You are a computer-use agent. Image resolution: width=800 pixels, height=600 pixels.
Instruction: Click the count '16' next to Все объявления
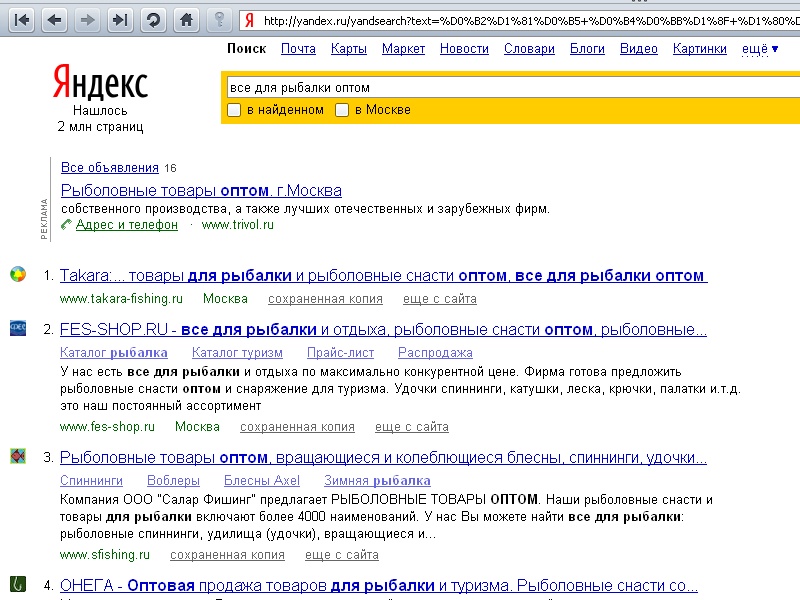[x=170, y=168]
